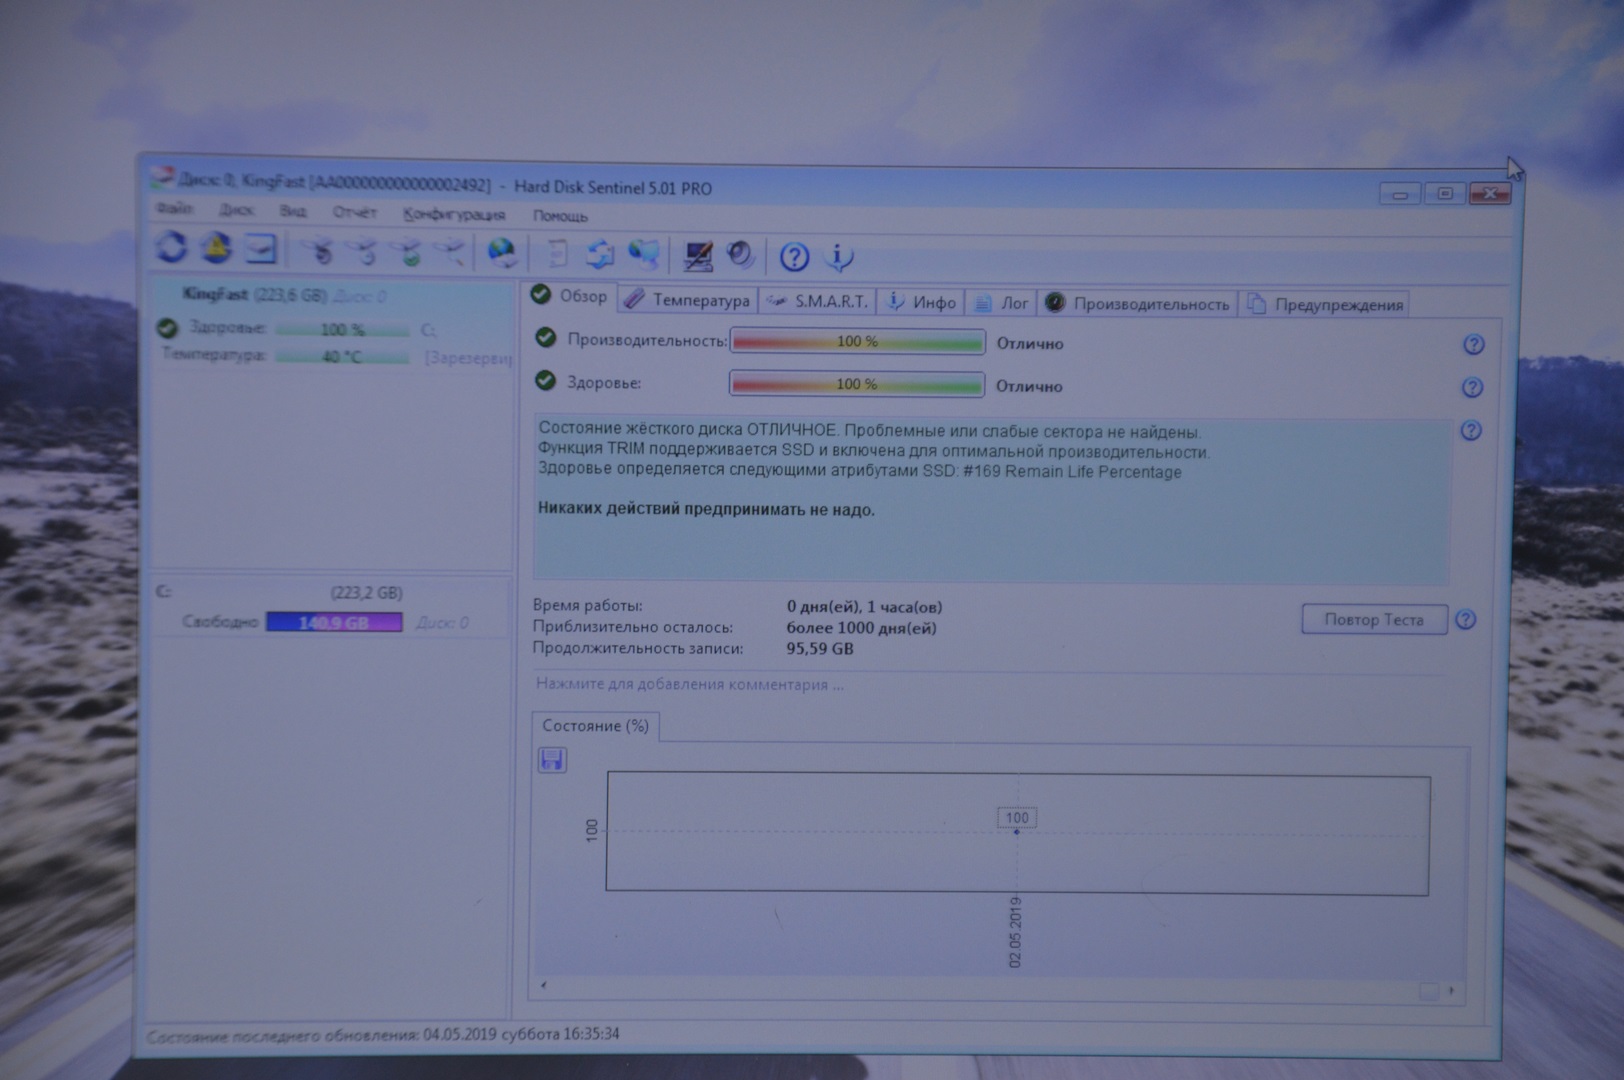Click the comment field 'Нажмите для добавления комментария'
Image resolution: width=1624 pixels, height=1080 pixels.
(x=689, y=685)
